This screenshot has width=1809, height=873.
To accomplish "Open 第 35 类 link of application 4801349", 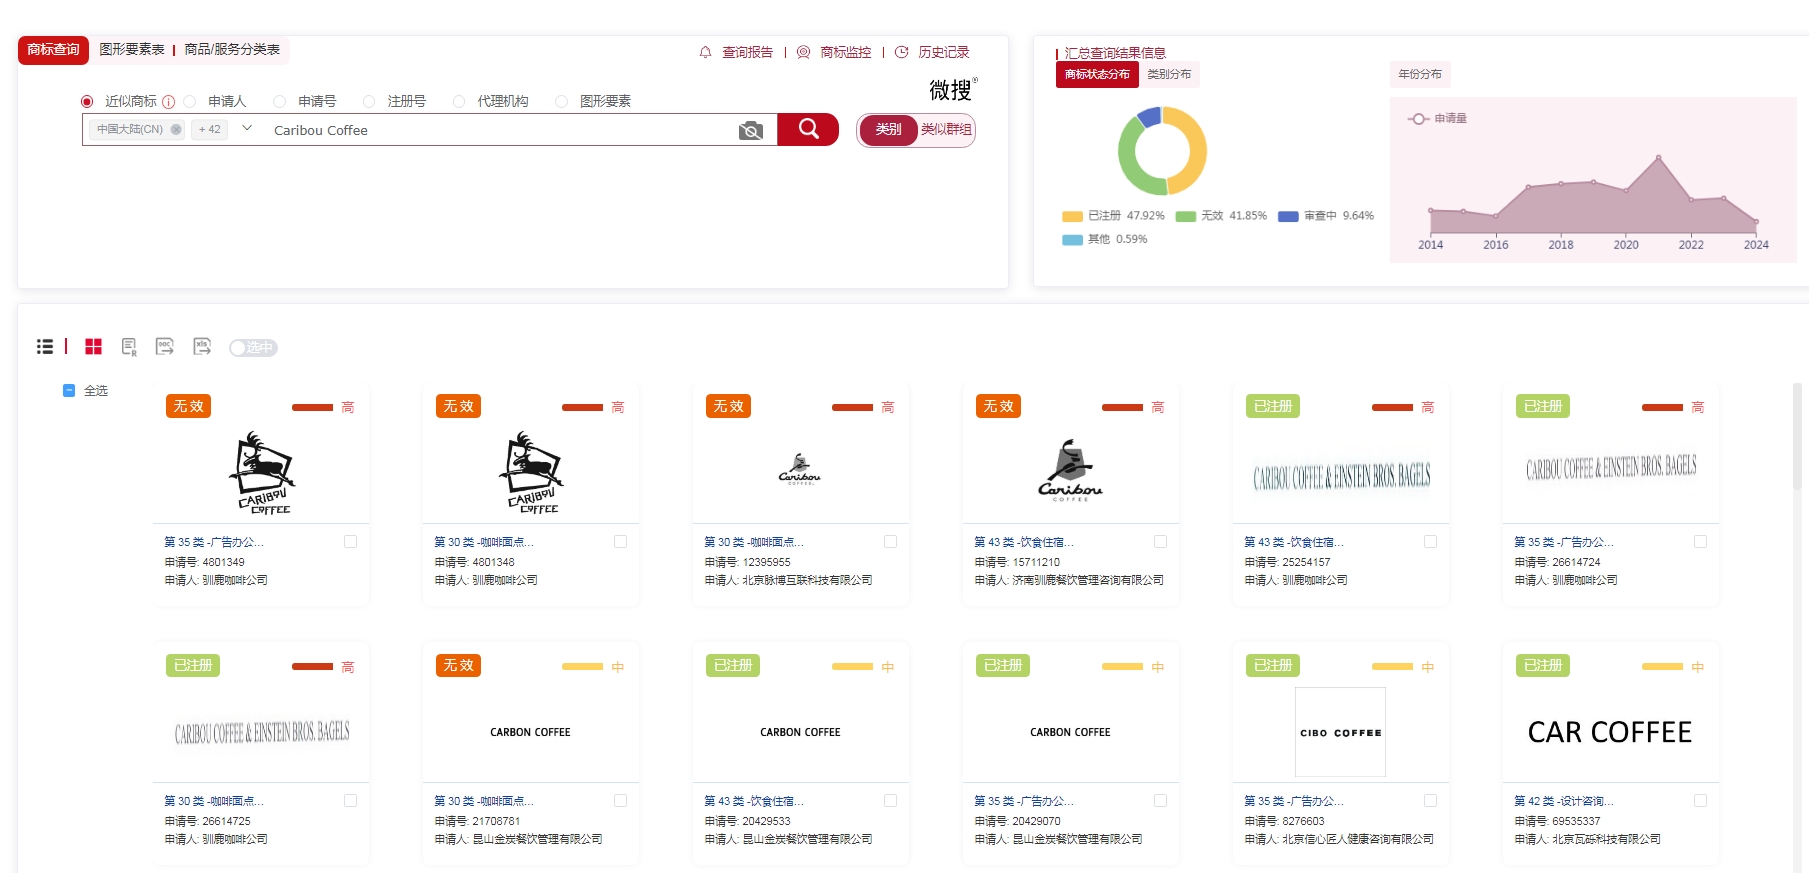I will (214, 542).
